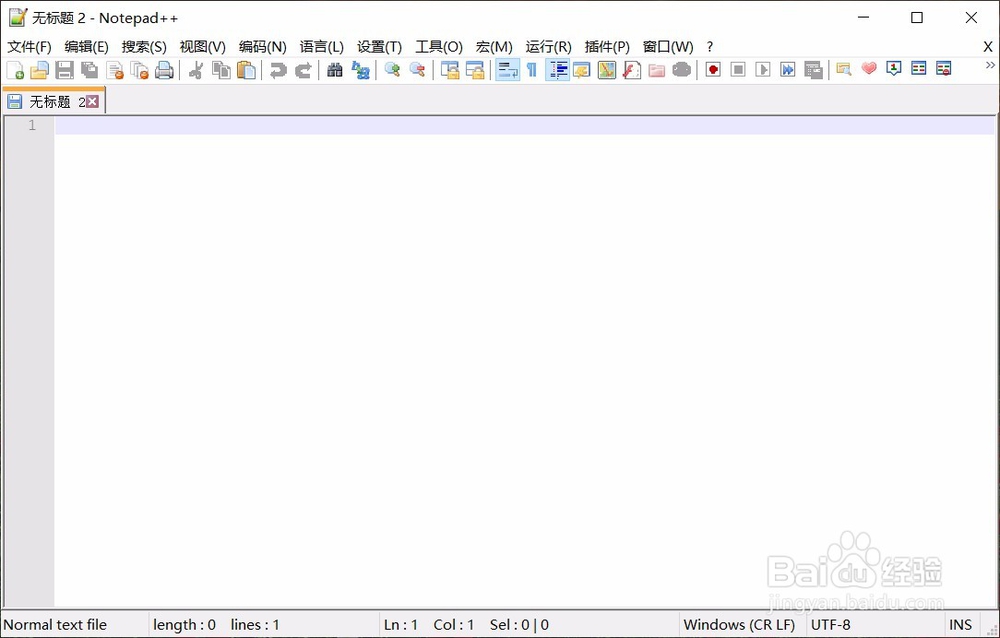Click the Zoom In magnifier icon
Screen dimensions: 1000x638
[x=392, y=70]
